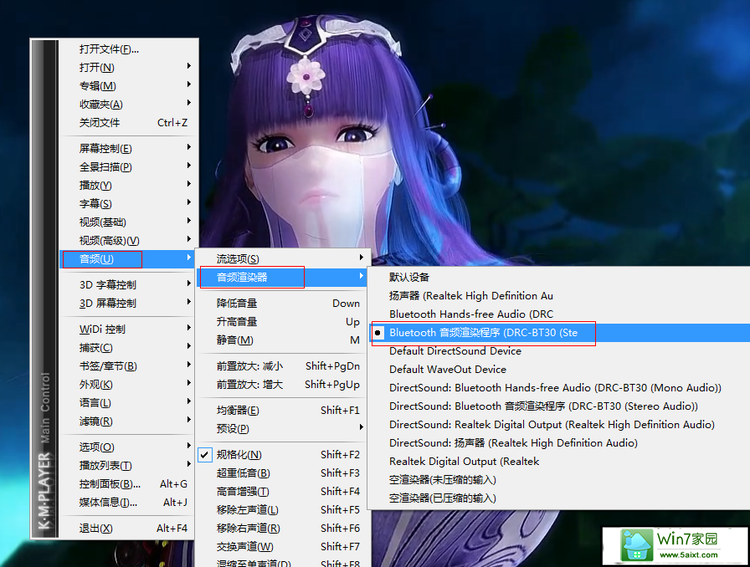Open 控制面板(B)... Alt+G
Image resolution: width=750 pixels, height=567 pixels.
tap(128, 484)
